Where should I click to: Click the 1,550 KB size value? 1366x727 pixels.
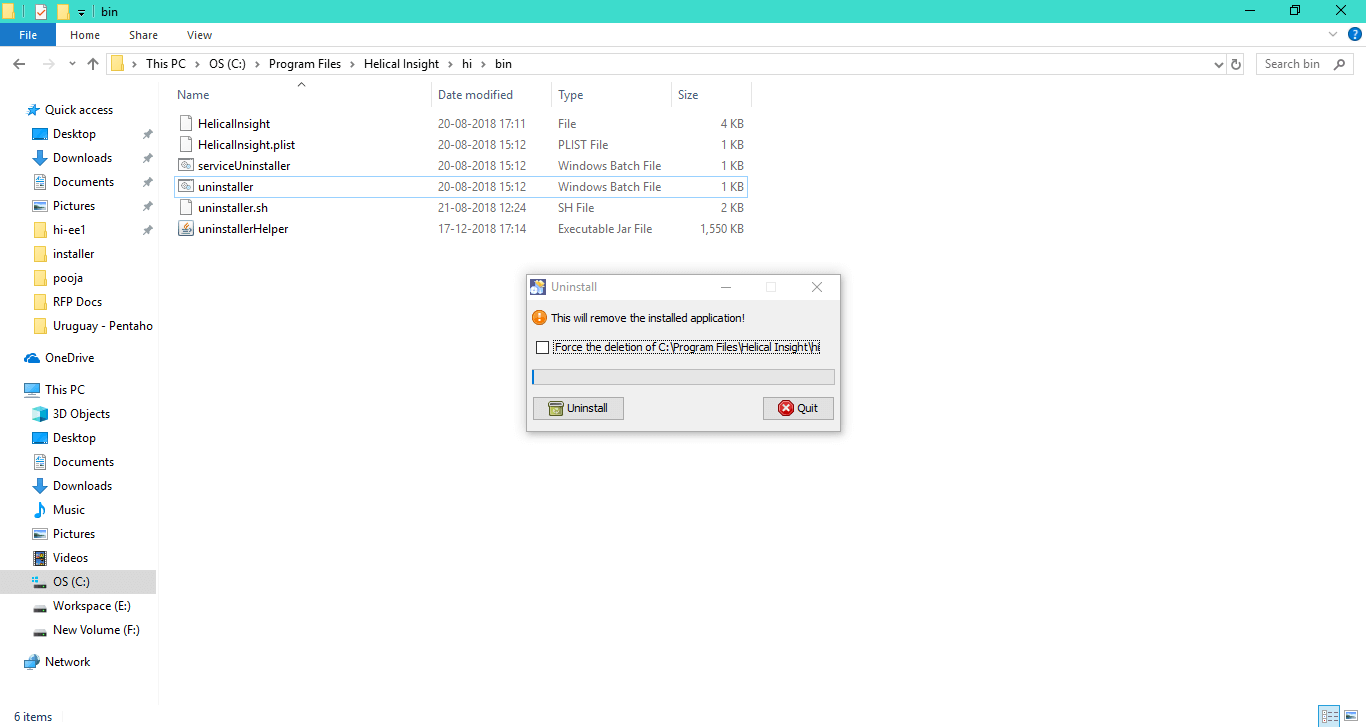click(x=722, y=229)
